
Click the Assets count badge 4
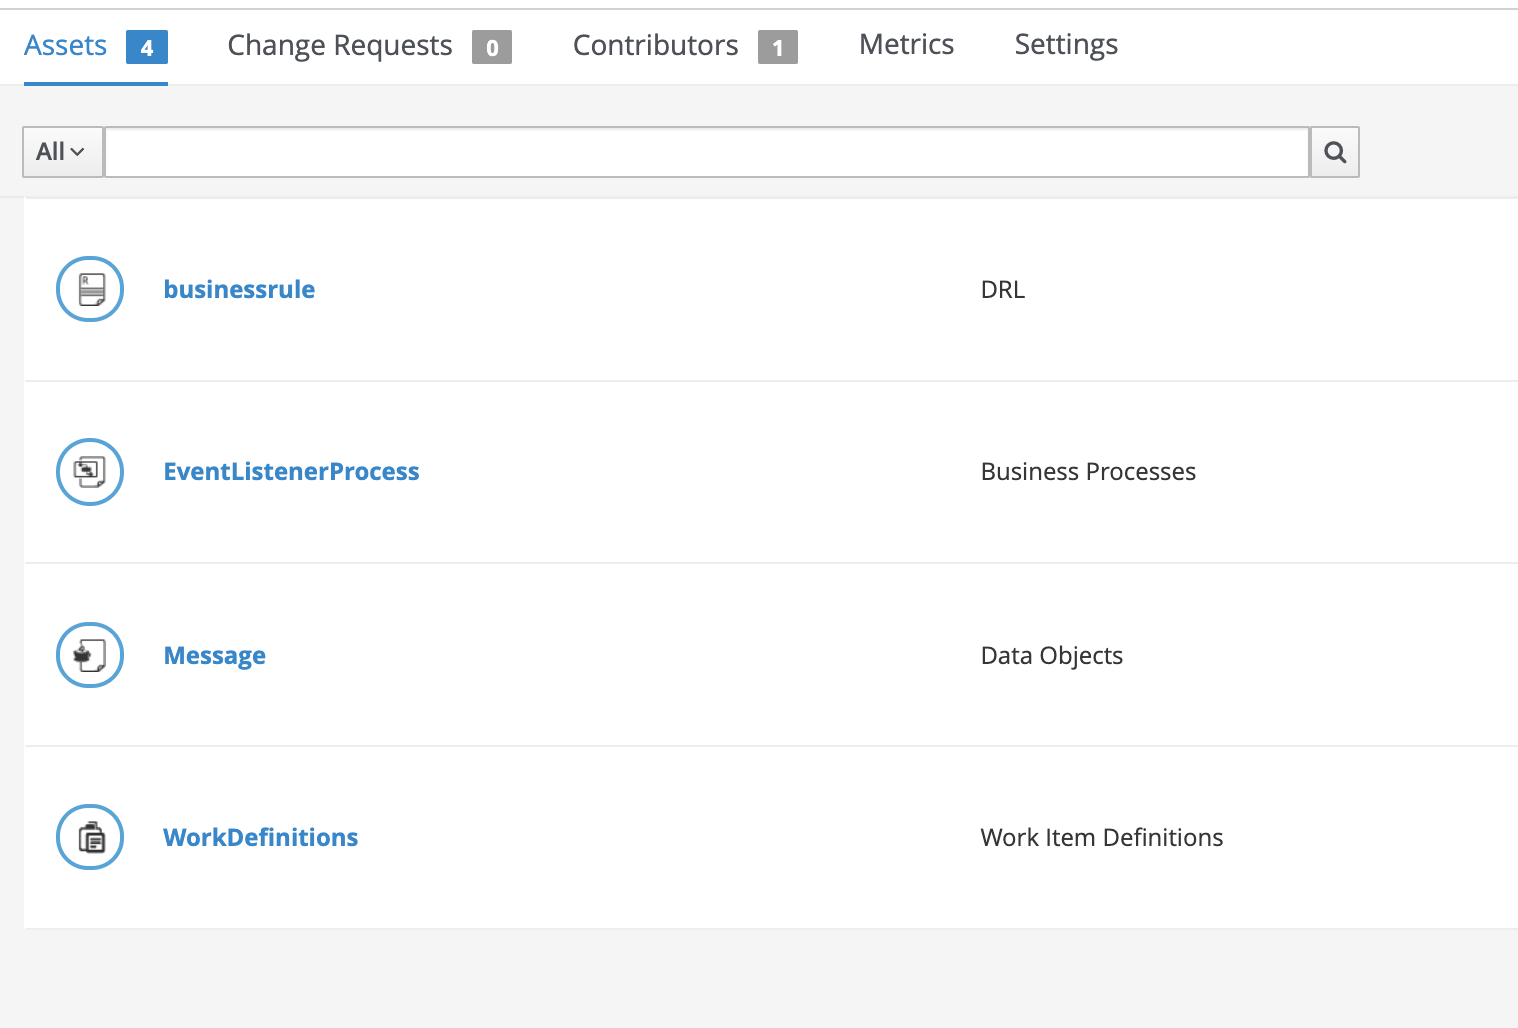[x=147, y=47]
